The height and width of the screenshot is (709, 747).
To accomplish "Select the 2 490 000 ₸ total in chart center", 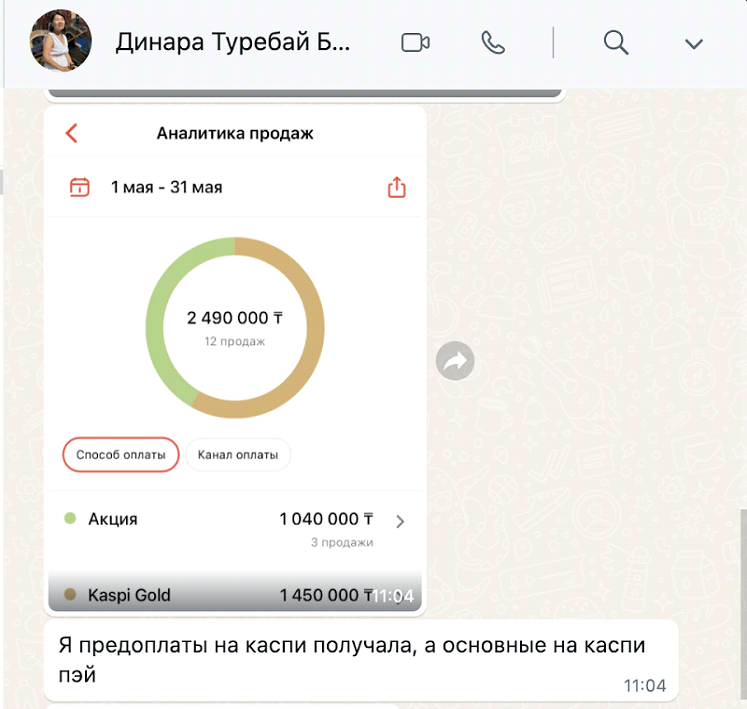I will point(235,318).
